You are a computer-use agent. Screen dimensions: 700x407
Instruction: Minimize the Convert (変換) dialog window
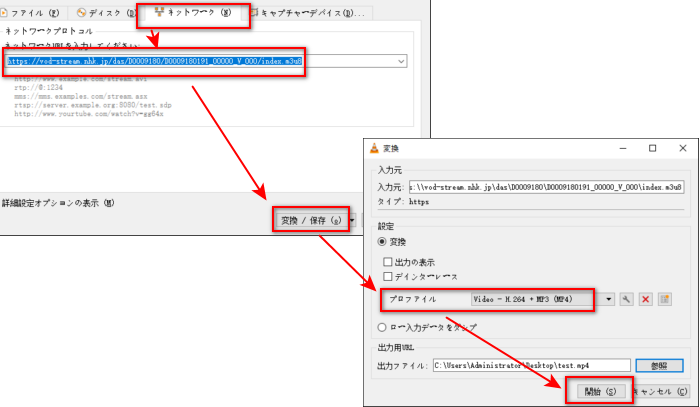point(623,148)
